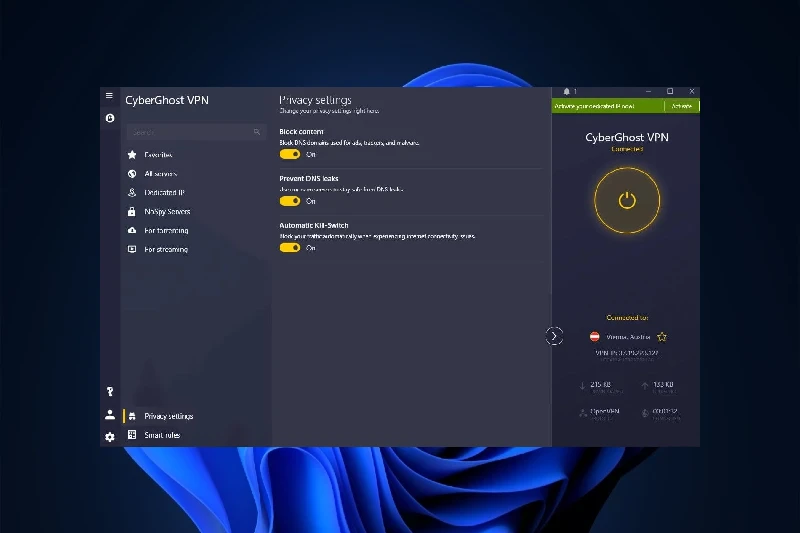Select Favorites in the sidebar

point(194,155)
